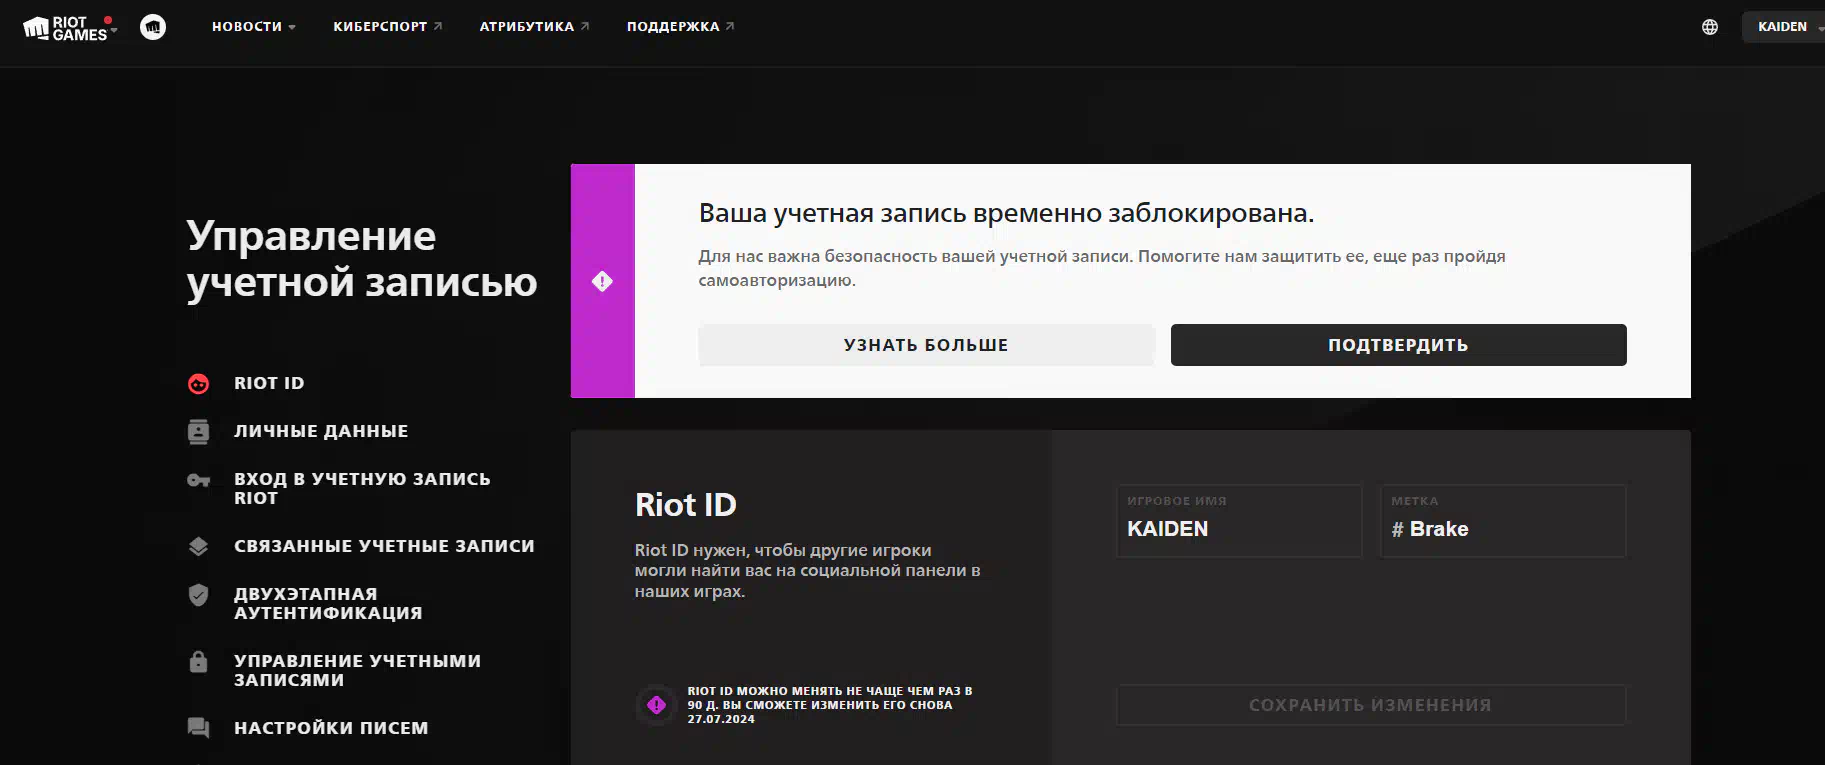Expand the Новости dropdown menu
Viewport: 1825px width, 765px height.
pos(253,27)
